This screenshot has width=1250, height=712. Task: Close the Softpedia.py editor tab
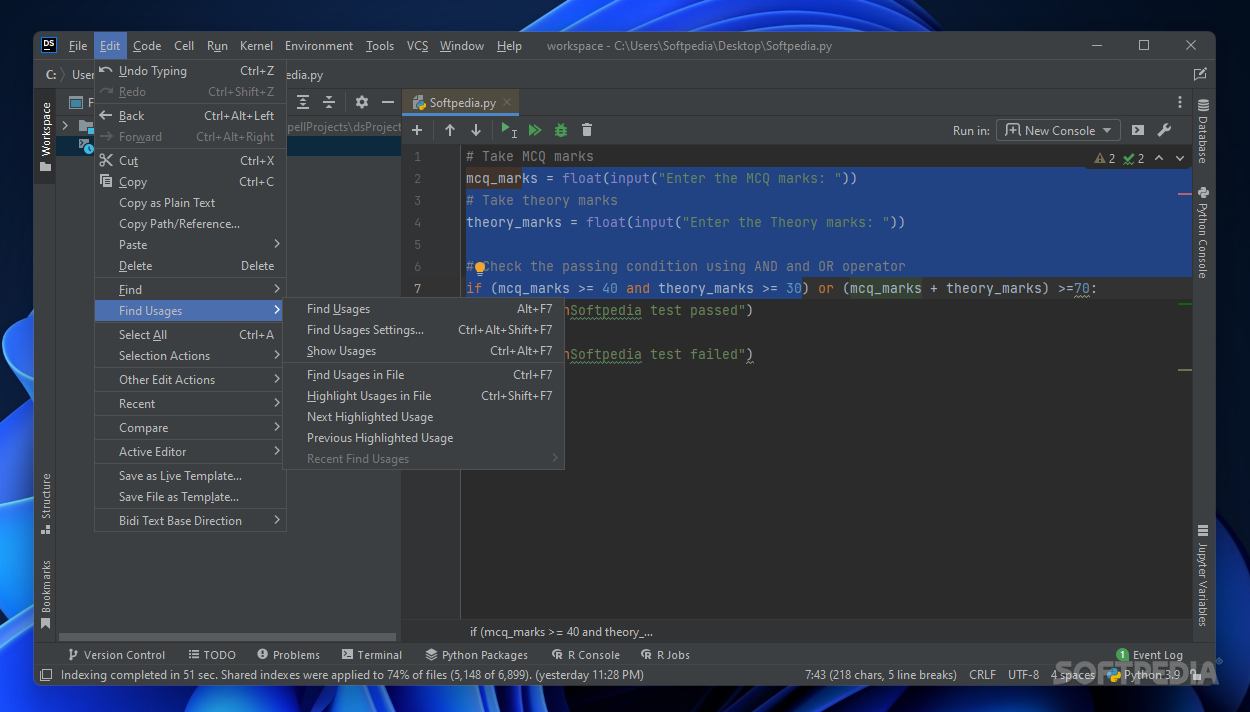pyautogui.click(x=508, y=102)
